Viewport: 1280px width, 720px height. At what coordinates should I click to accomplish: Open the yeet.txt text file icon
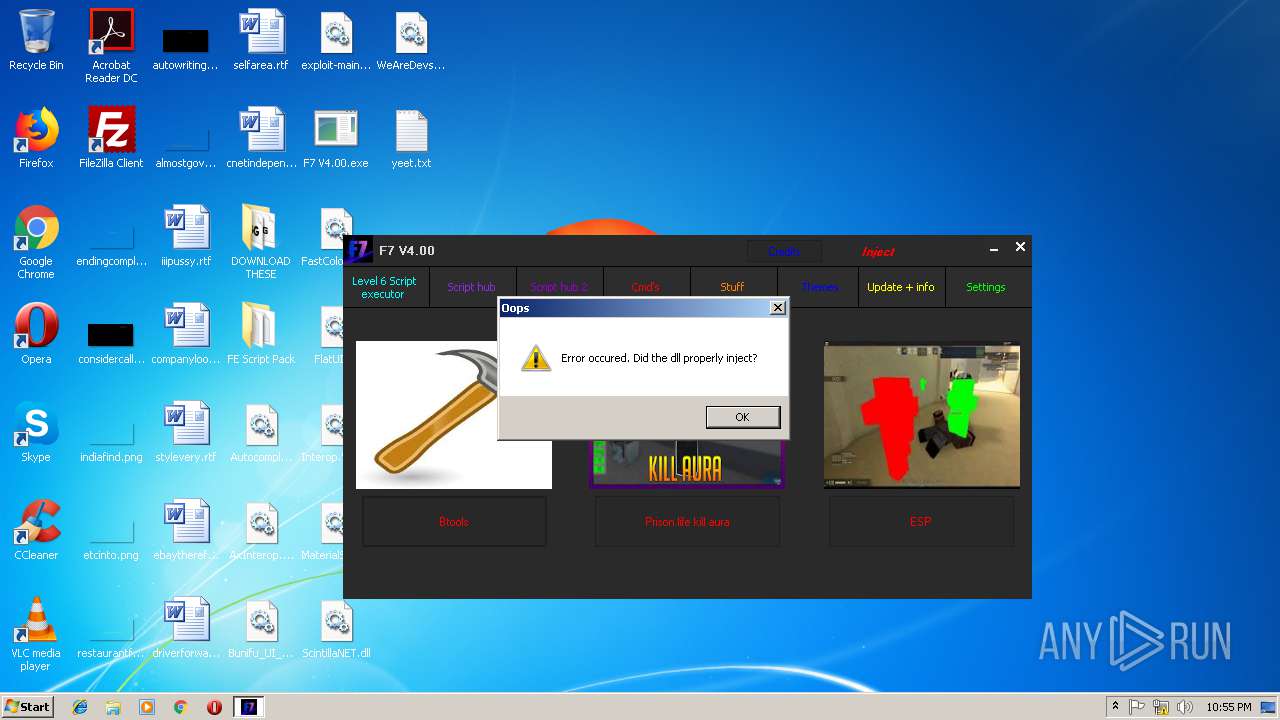tap(411, 139)
